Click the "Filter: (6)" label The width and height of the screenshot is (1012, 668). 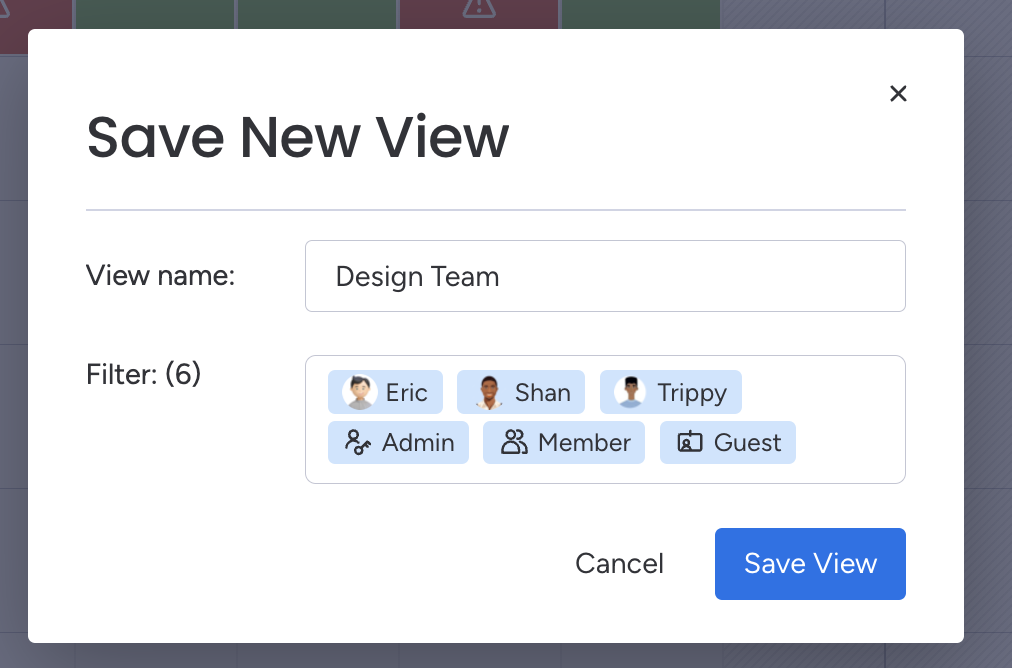tap(144, 374)
